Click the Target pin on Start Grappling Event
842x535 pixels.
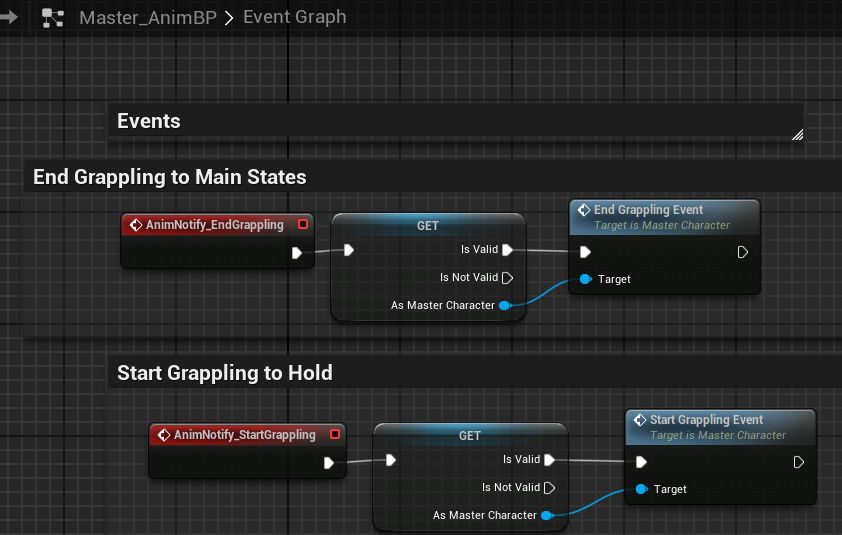point(641,489)
